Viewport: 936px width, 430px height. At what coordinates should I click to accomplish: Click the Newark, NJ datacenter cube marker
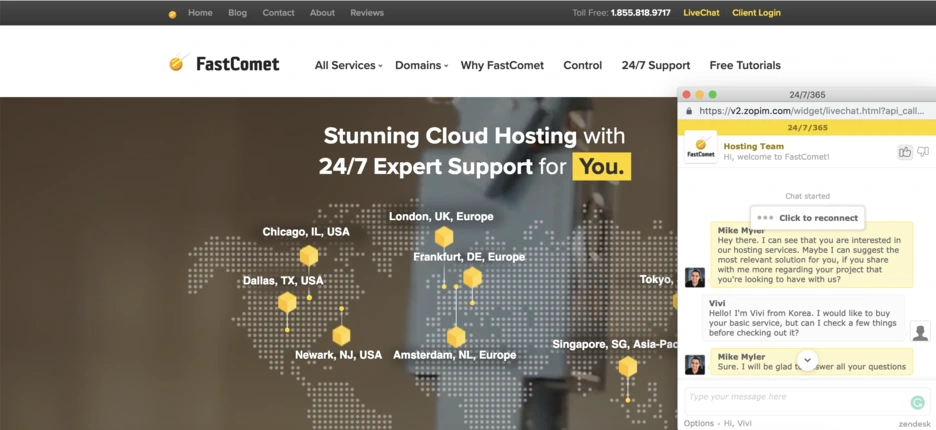pos(341,336)
